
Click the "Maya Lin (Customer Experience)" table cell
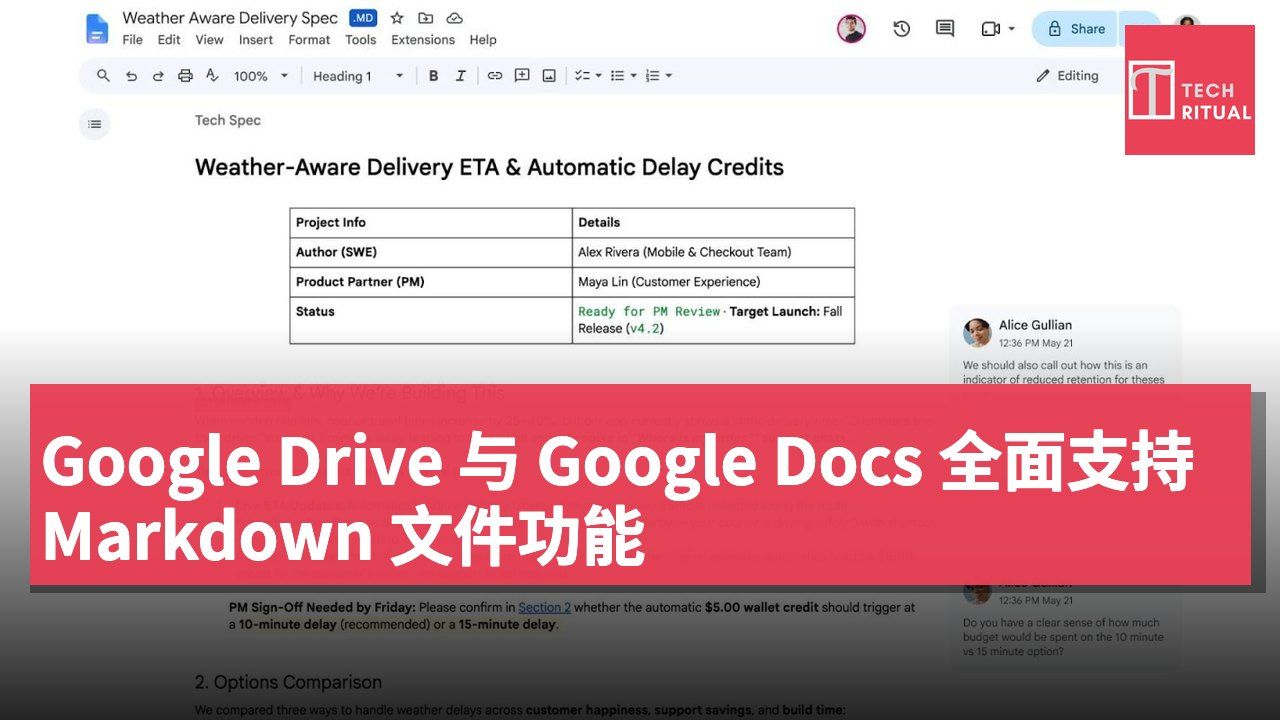[x=714, y=282]
